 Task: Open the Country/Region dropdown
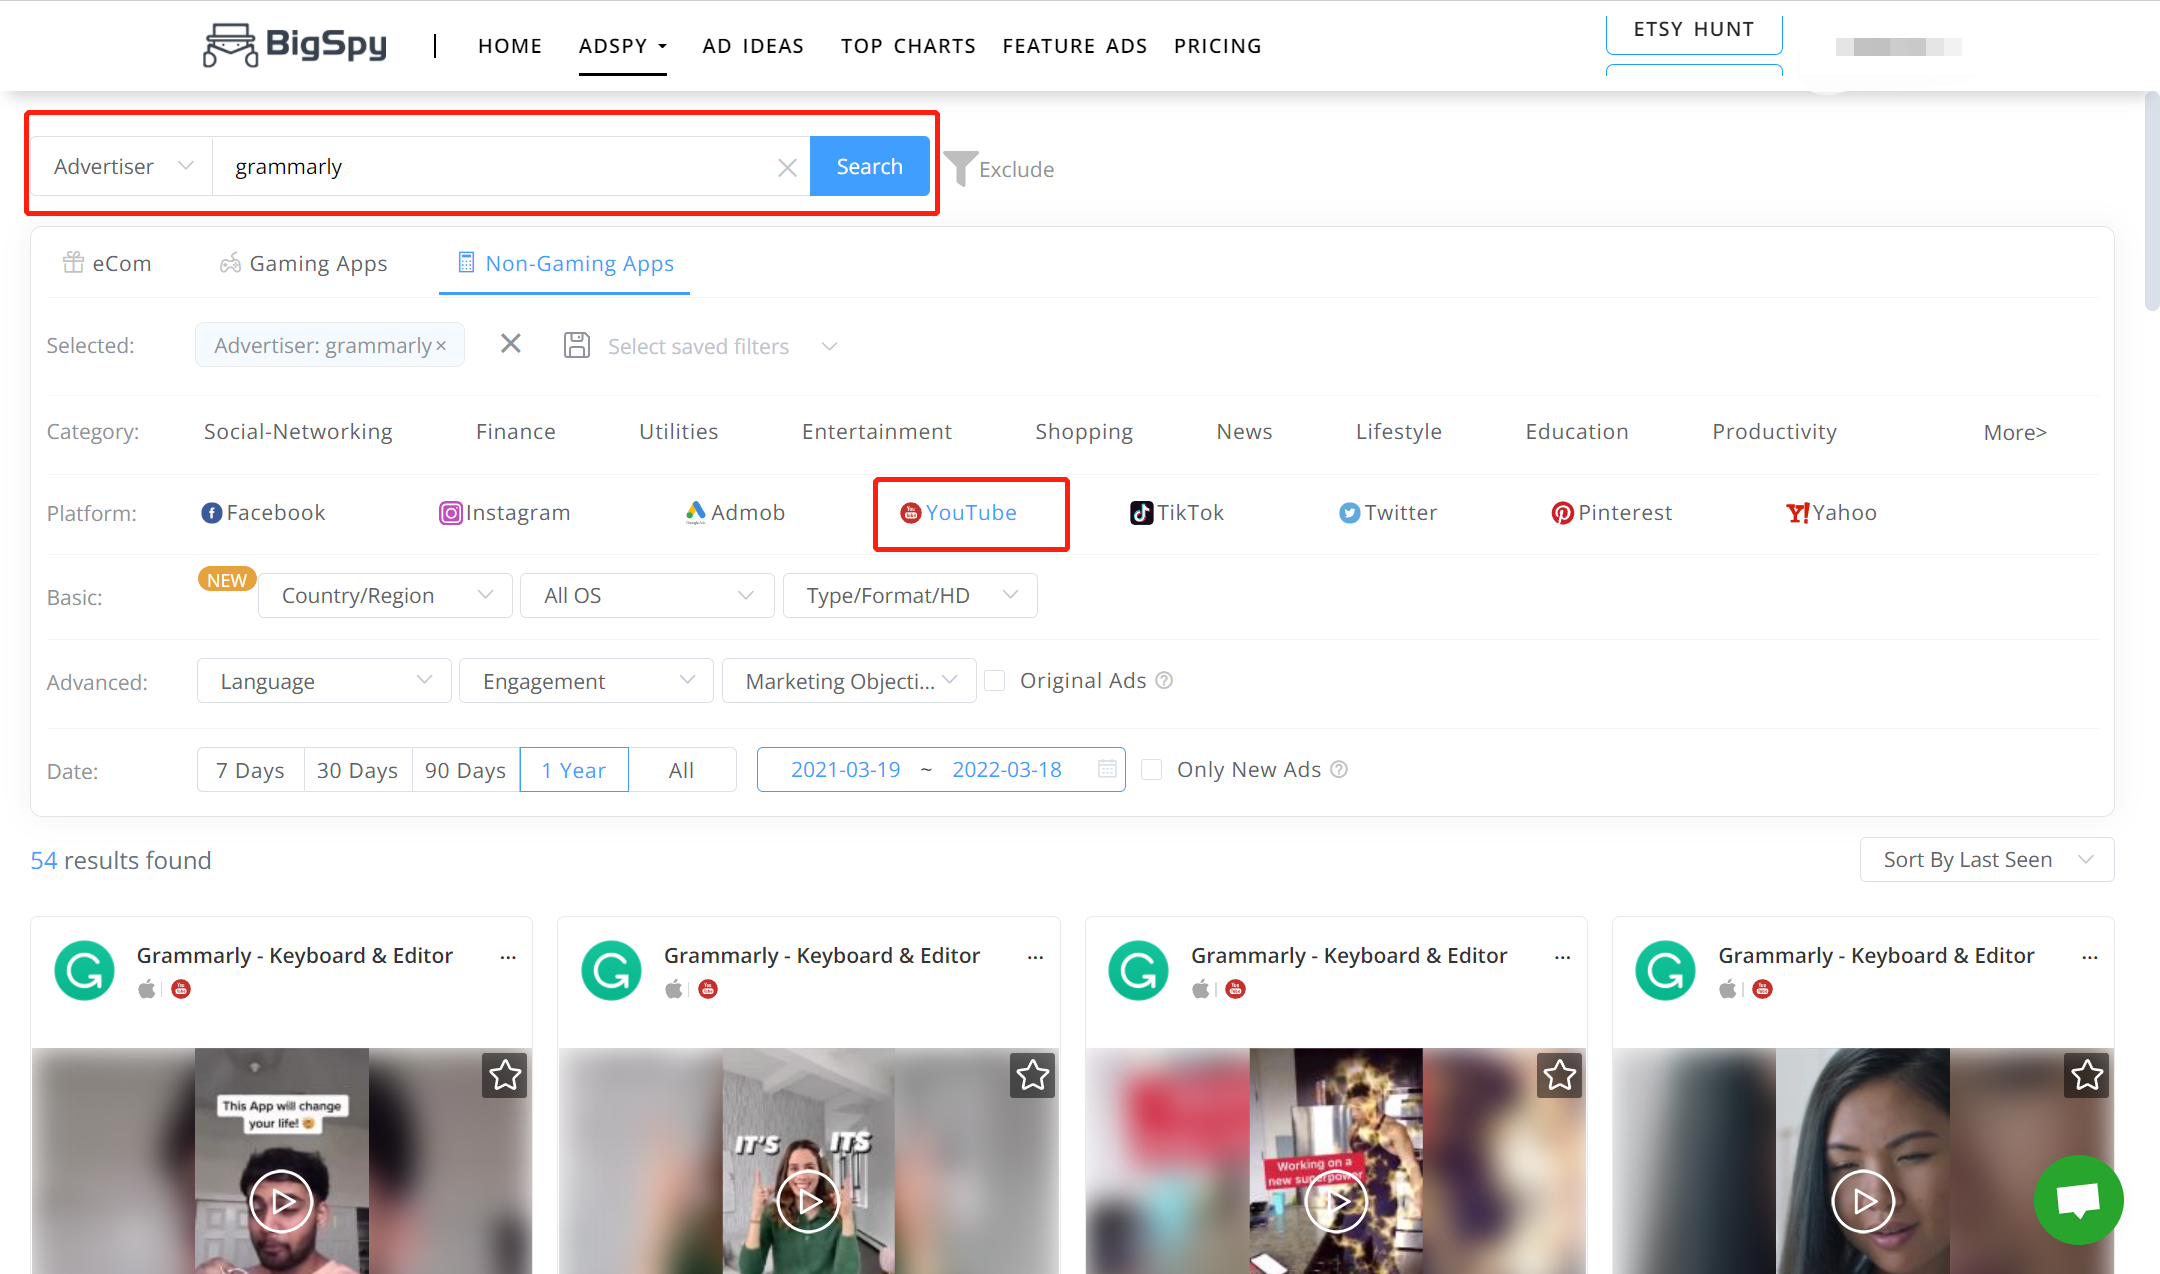click(385, 595)
